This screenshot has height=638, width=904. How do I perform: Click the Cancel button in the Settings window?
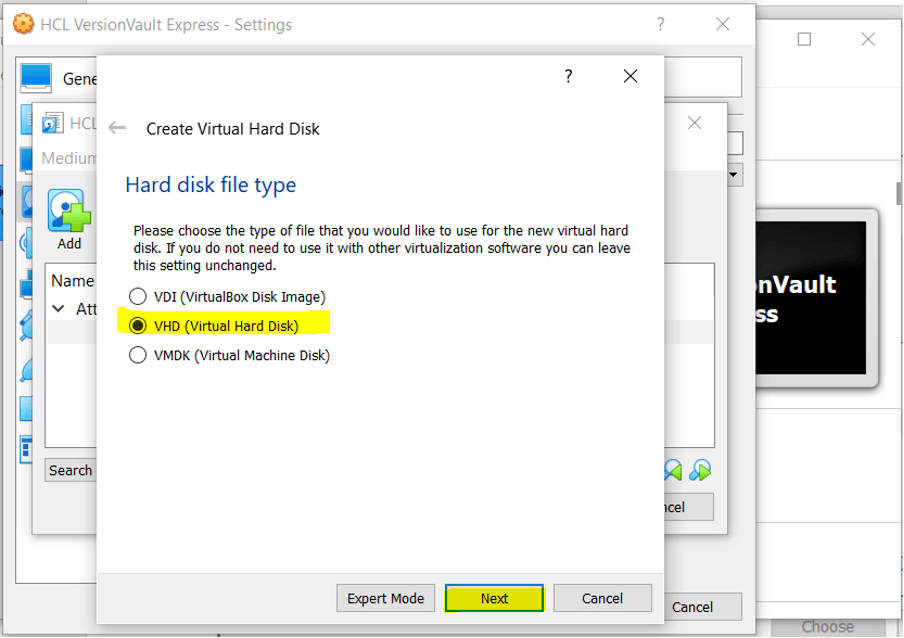tap(692, 607)
